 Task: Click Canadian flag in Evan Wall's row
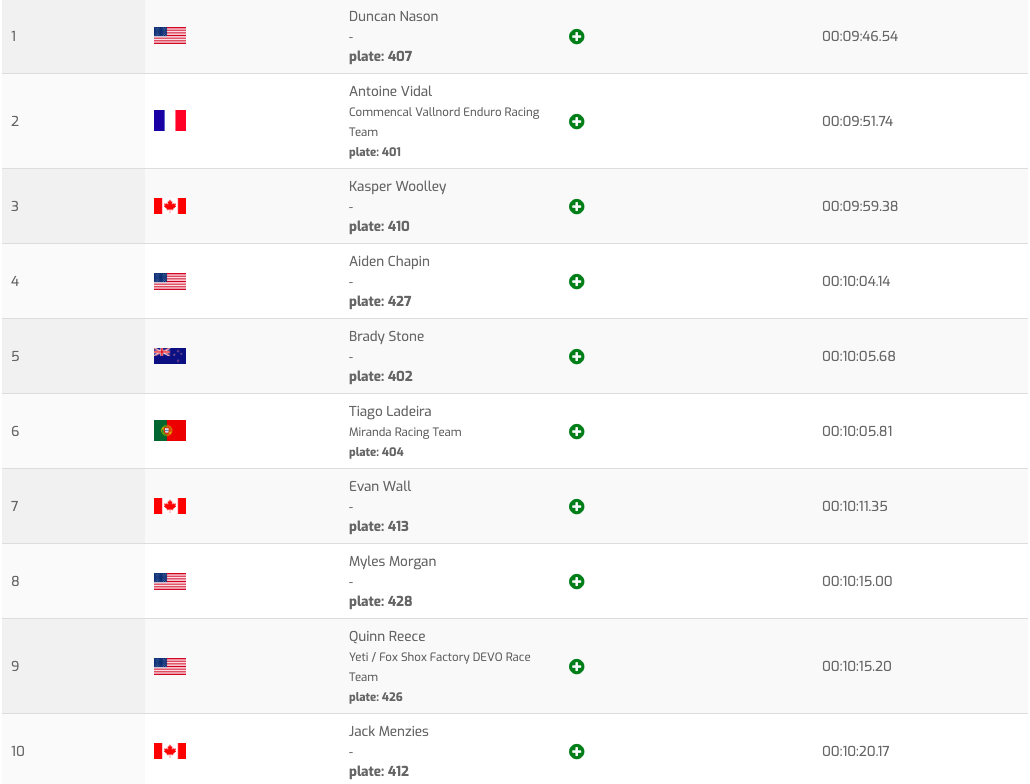pyautogui.click(x=170, y=506)
